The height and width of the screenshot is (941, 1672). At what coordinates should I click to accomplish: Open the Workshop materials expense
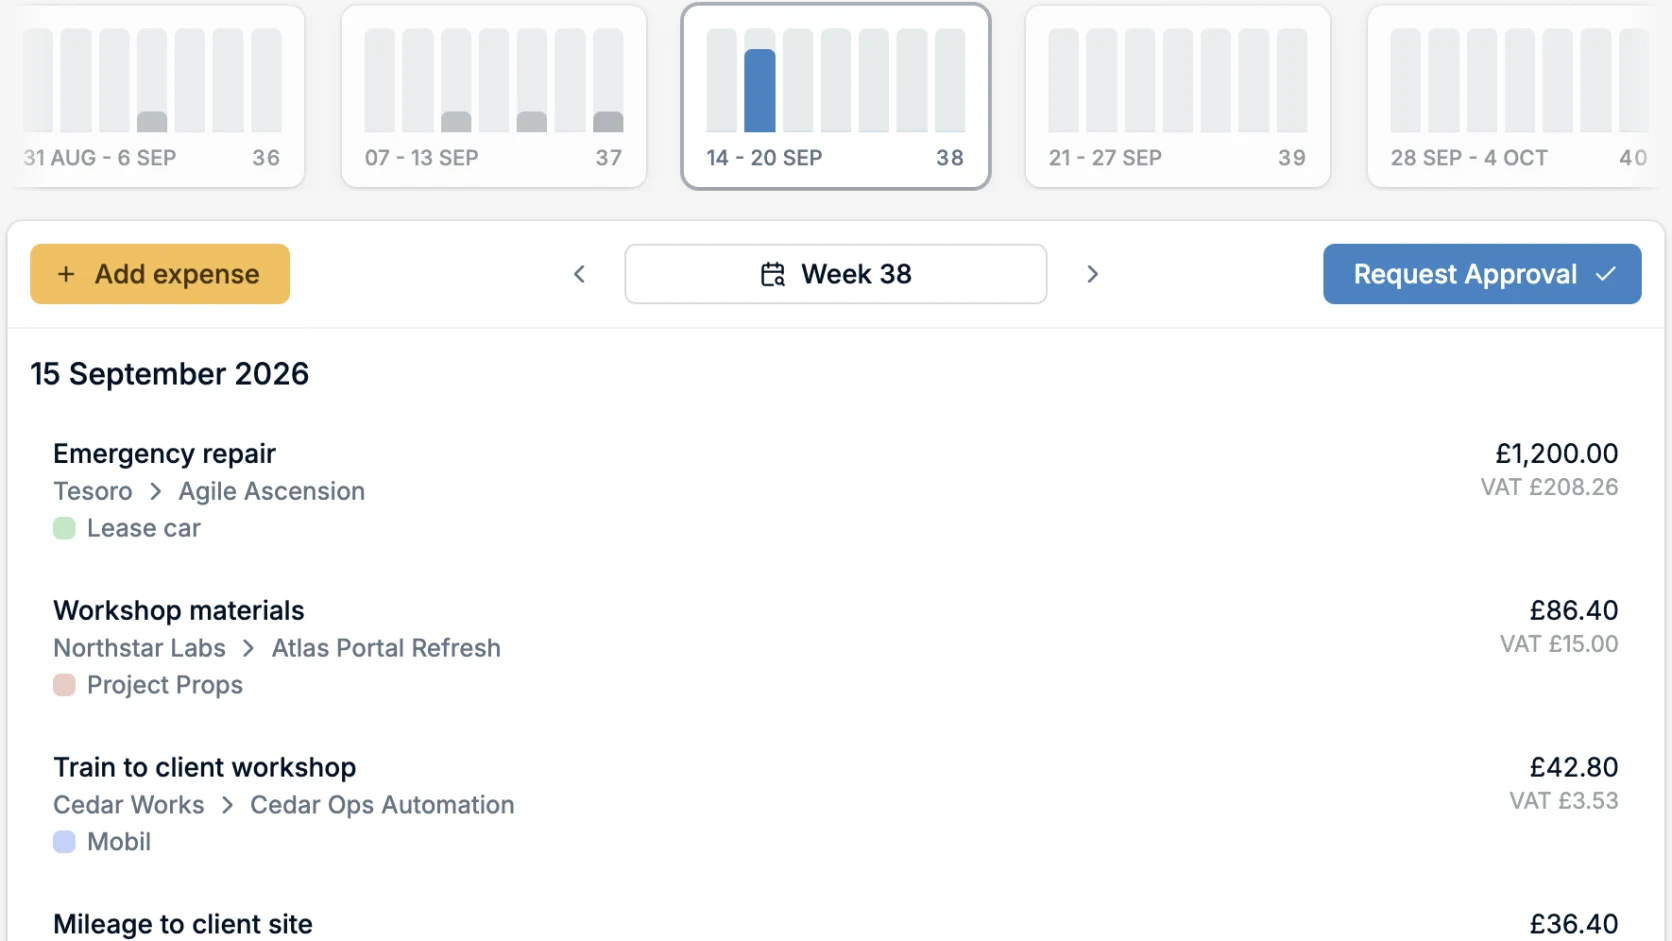(836, 647)
